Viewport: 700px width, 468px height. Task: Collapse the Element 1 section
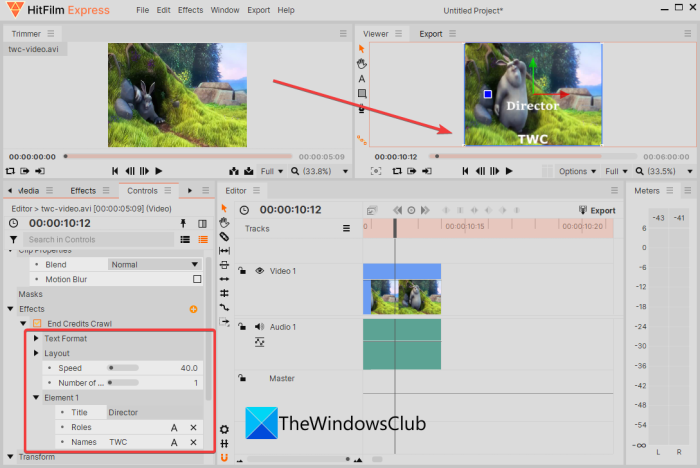(36, 397)
